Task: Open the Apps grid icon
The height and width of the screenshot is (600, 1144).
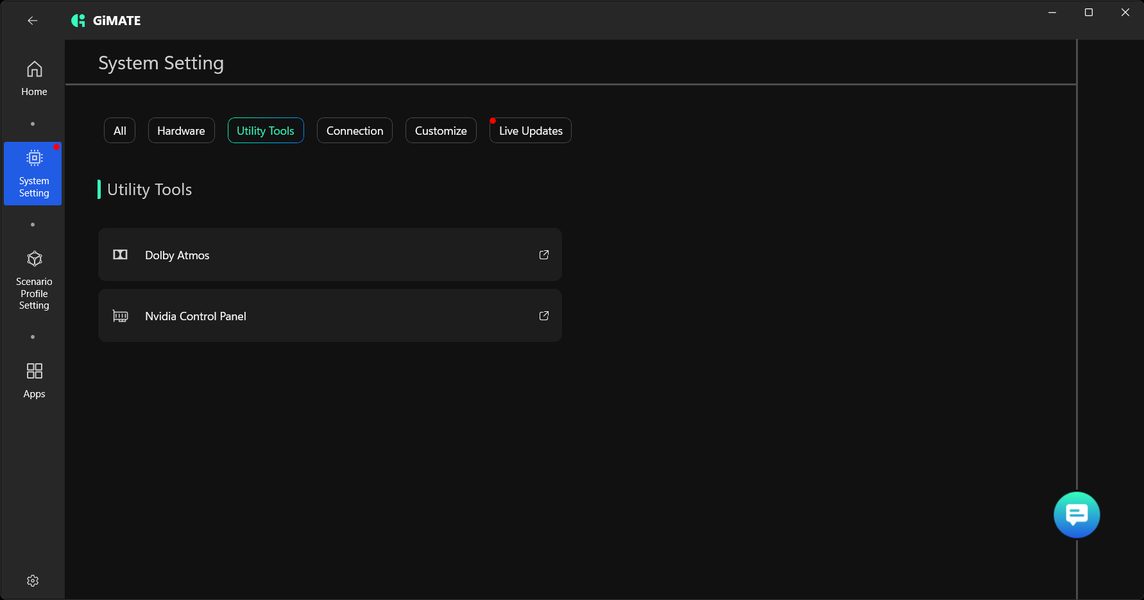Action: pyautogui.click(x=34, y=371)
